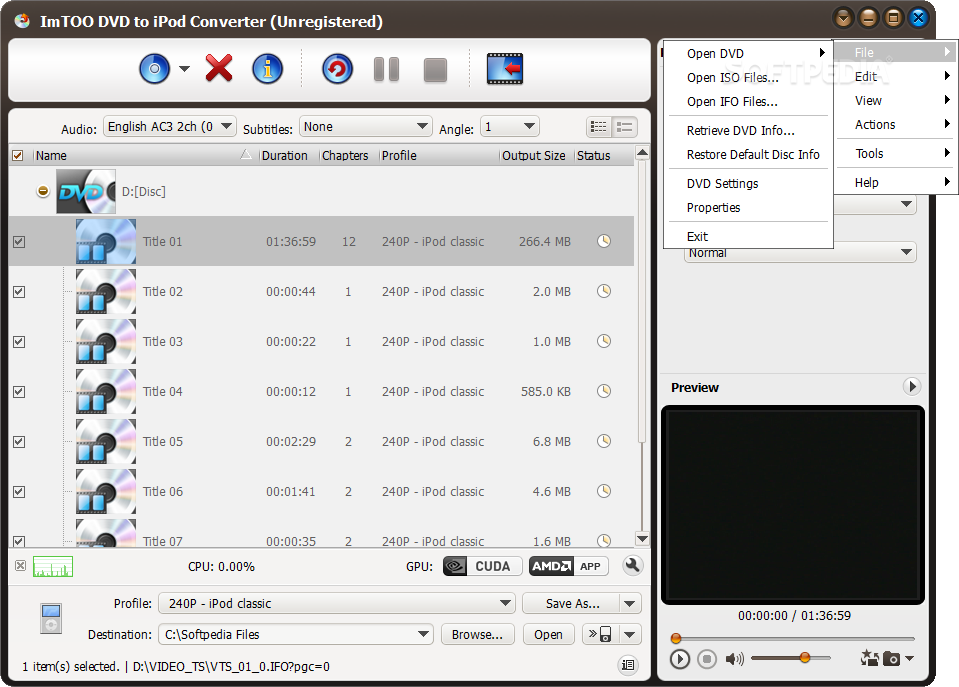Viewport: 959px width, 687px height.
Task: Uncheck the Title 03 checkbox
Action: tap(19, 342)
